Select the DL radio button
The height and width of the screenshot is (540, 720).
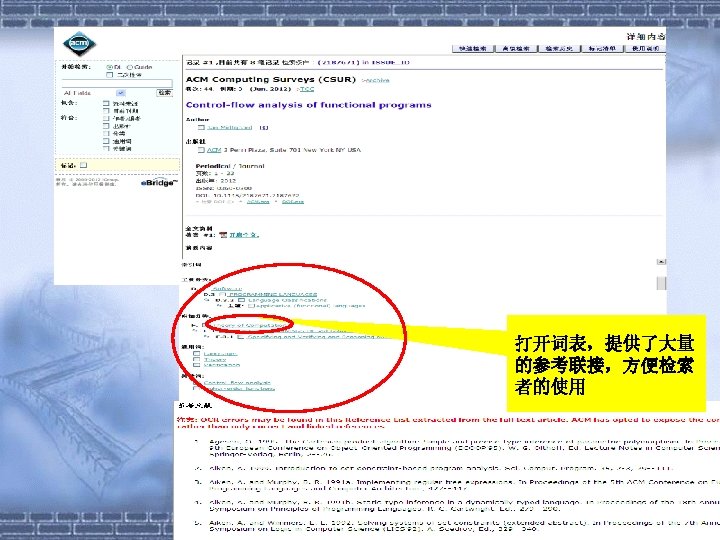(x=110, y=67)
